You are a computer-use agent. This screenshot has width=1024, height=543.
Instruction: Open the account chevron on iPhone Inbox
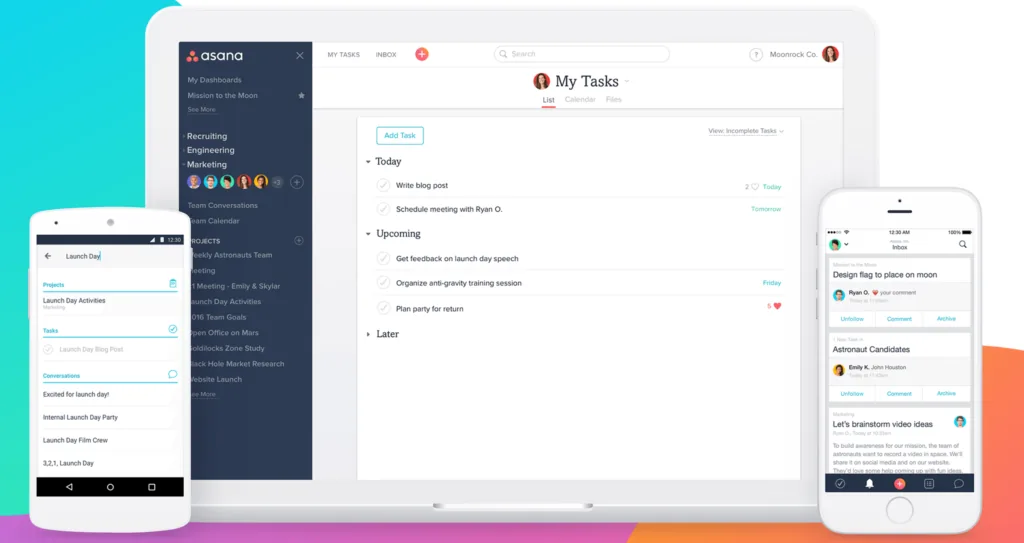(x=846, y=244)
